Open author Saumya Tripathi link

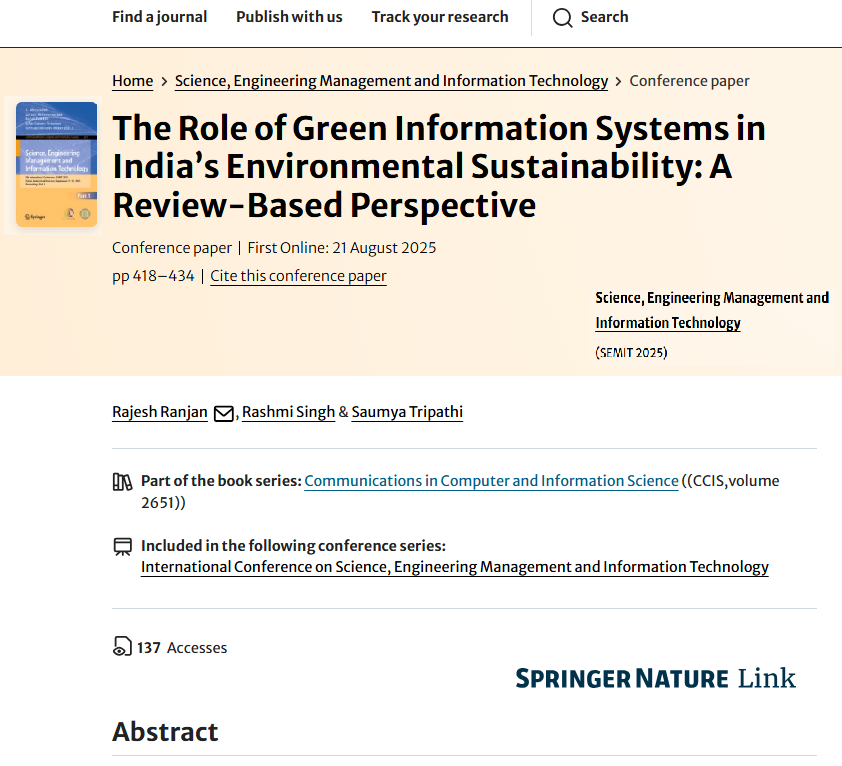[x=407, y=412]
